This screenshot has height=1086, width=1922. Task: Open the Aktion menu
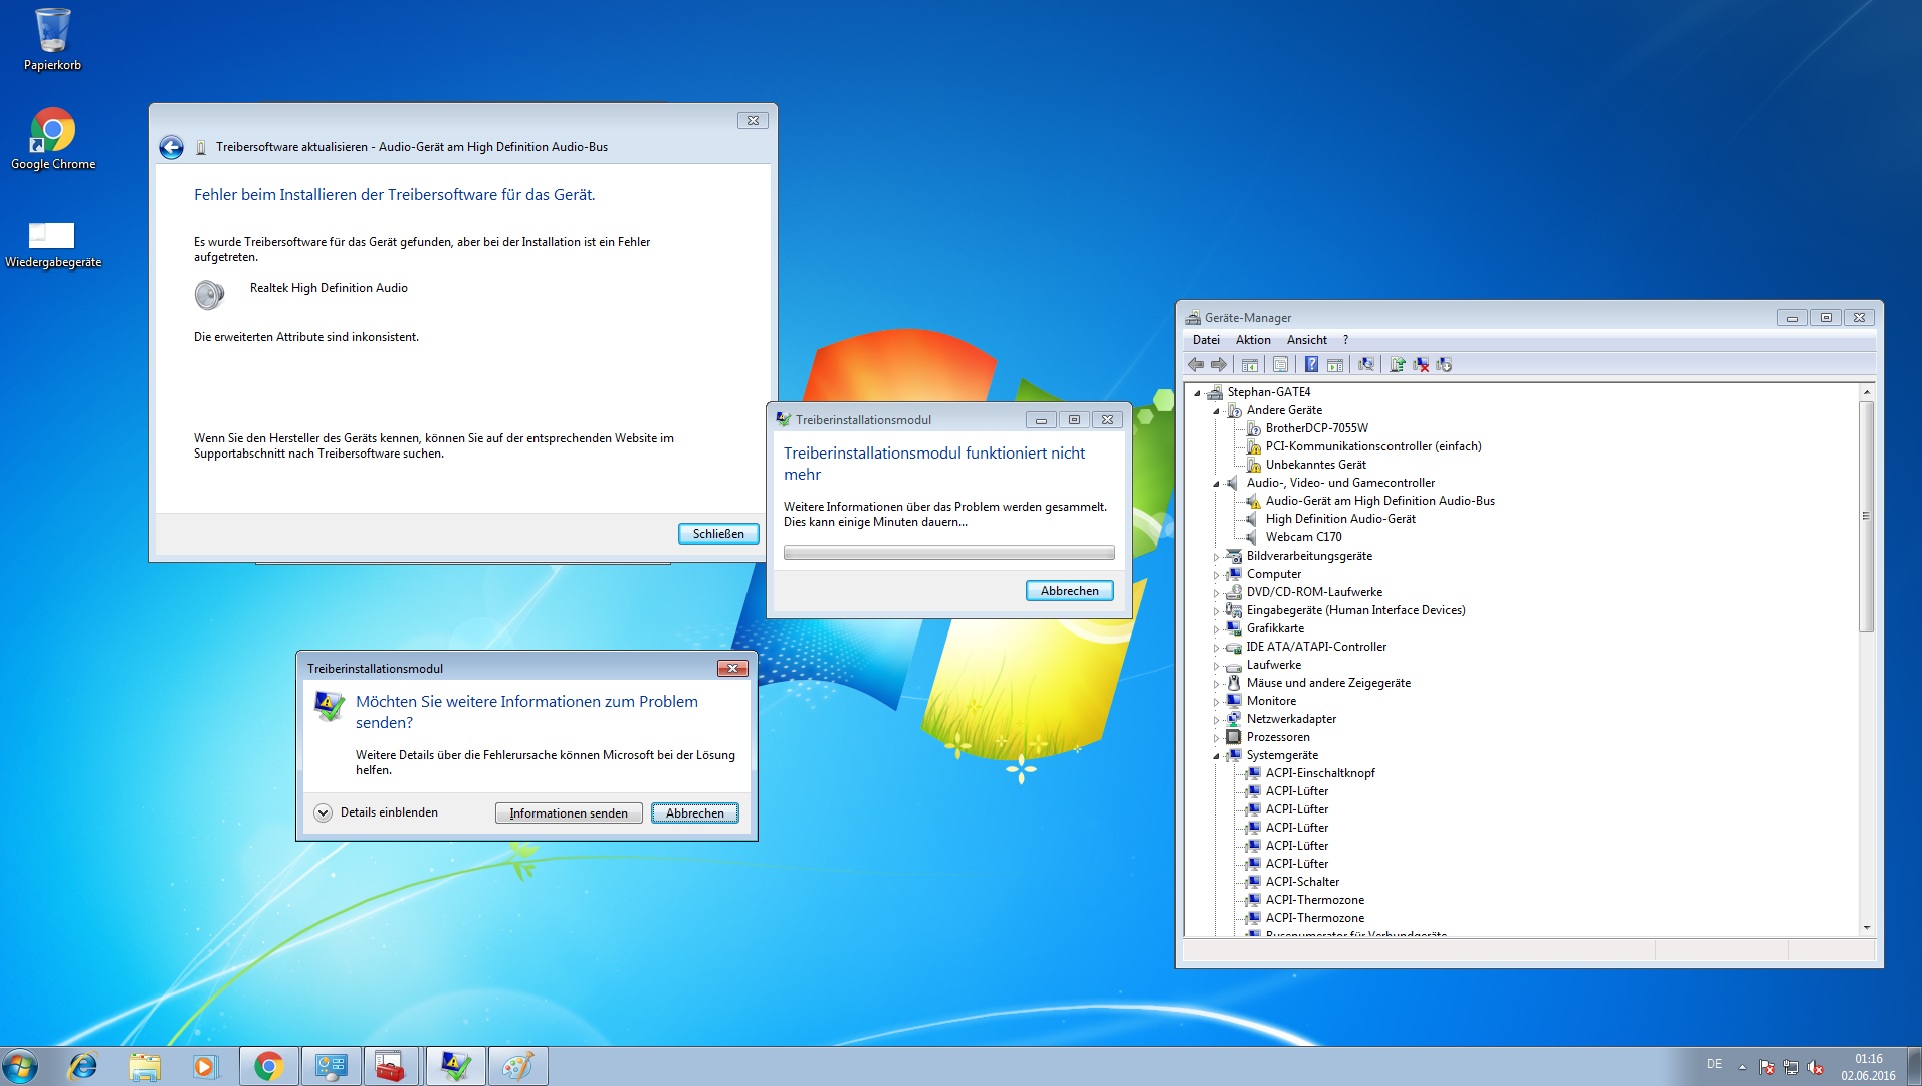(1253, 340)
